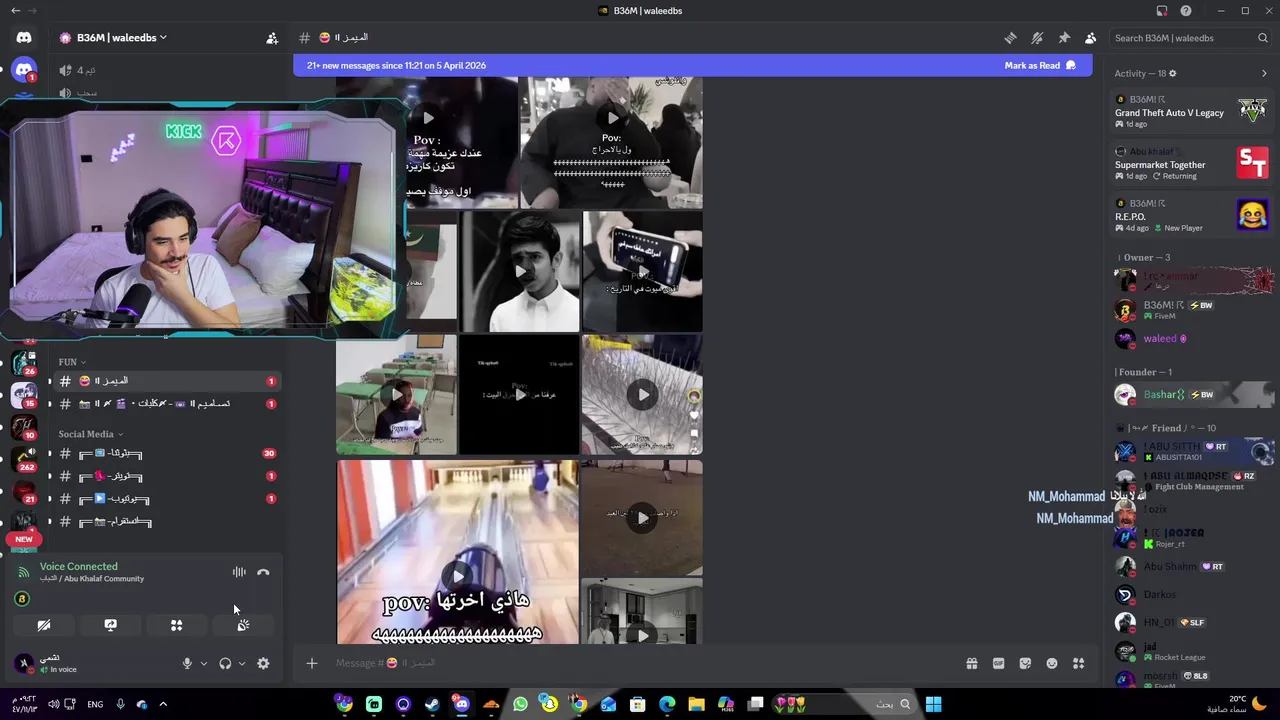Focus the Message channel input field
The width and height of the screenshot is (1280, 720).
tap(640, 663)
